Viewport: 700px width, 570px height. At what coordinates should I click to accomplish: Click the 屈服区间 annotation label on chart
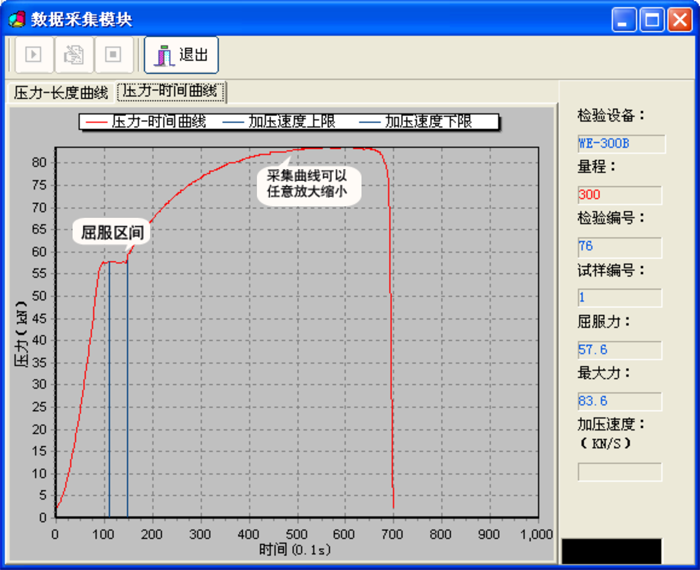113,233
